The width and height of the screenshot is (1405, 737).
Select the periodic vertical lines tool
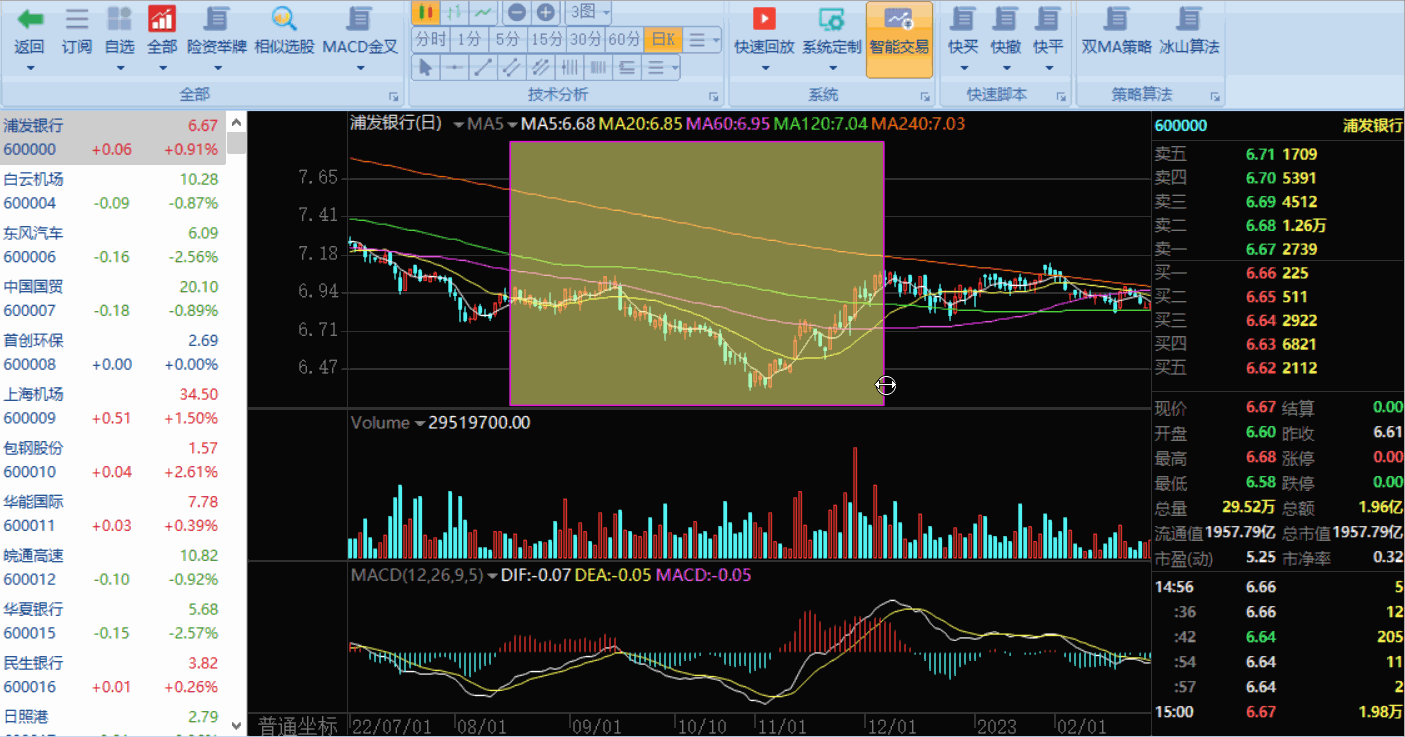tap(569, 67)
